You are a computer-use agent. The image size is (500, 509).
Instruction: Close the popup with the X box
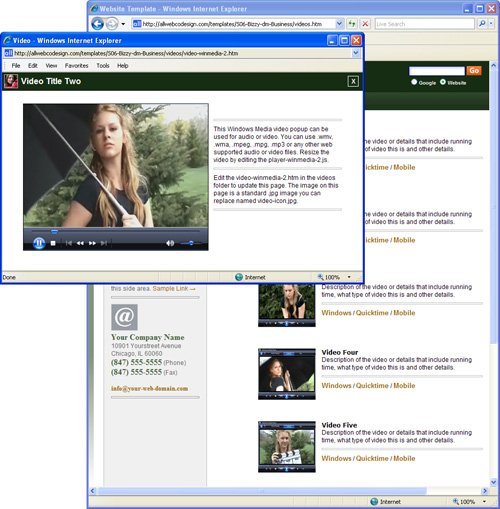pos(353,81)
